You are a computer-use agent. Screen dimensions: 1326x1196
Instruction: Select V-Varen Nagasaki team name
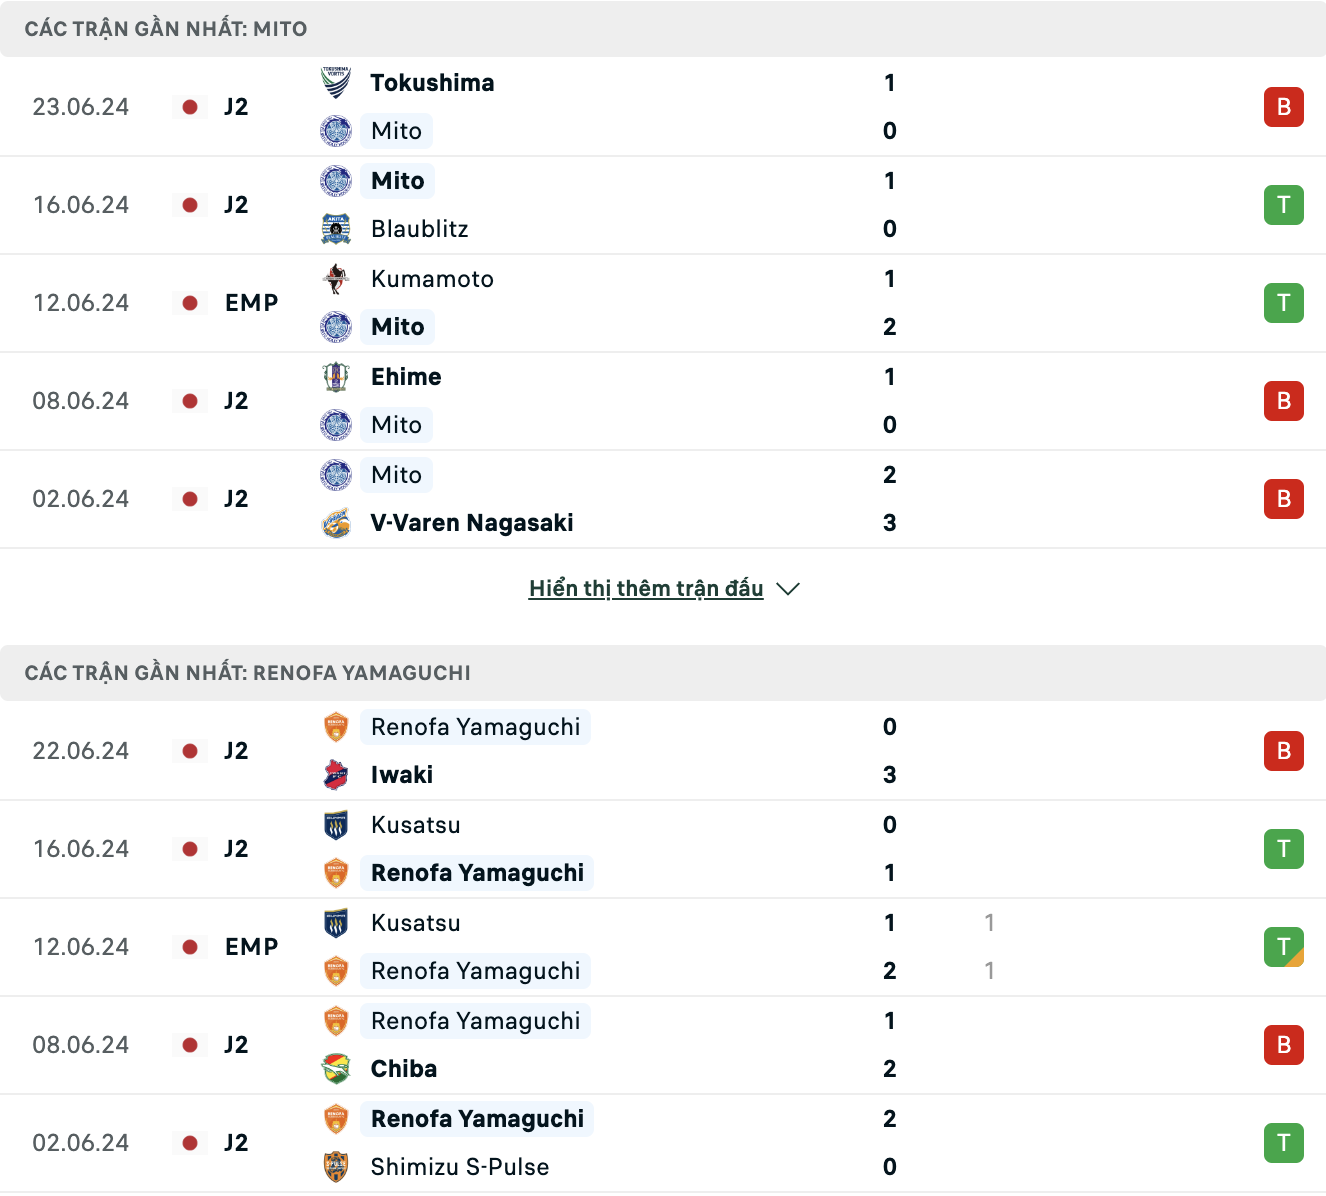[x=472, y=523]
